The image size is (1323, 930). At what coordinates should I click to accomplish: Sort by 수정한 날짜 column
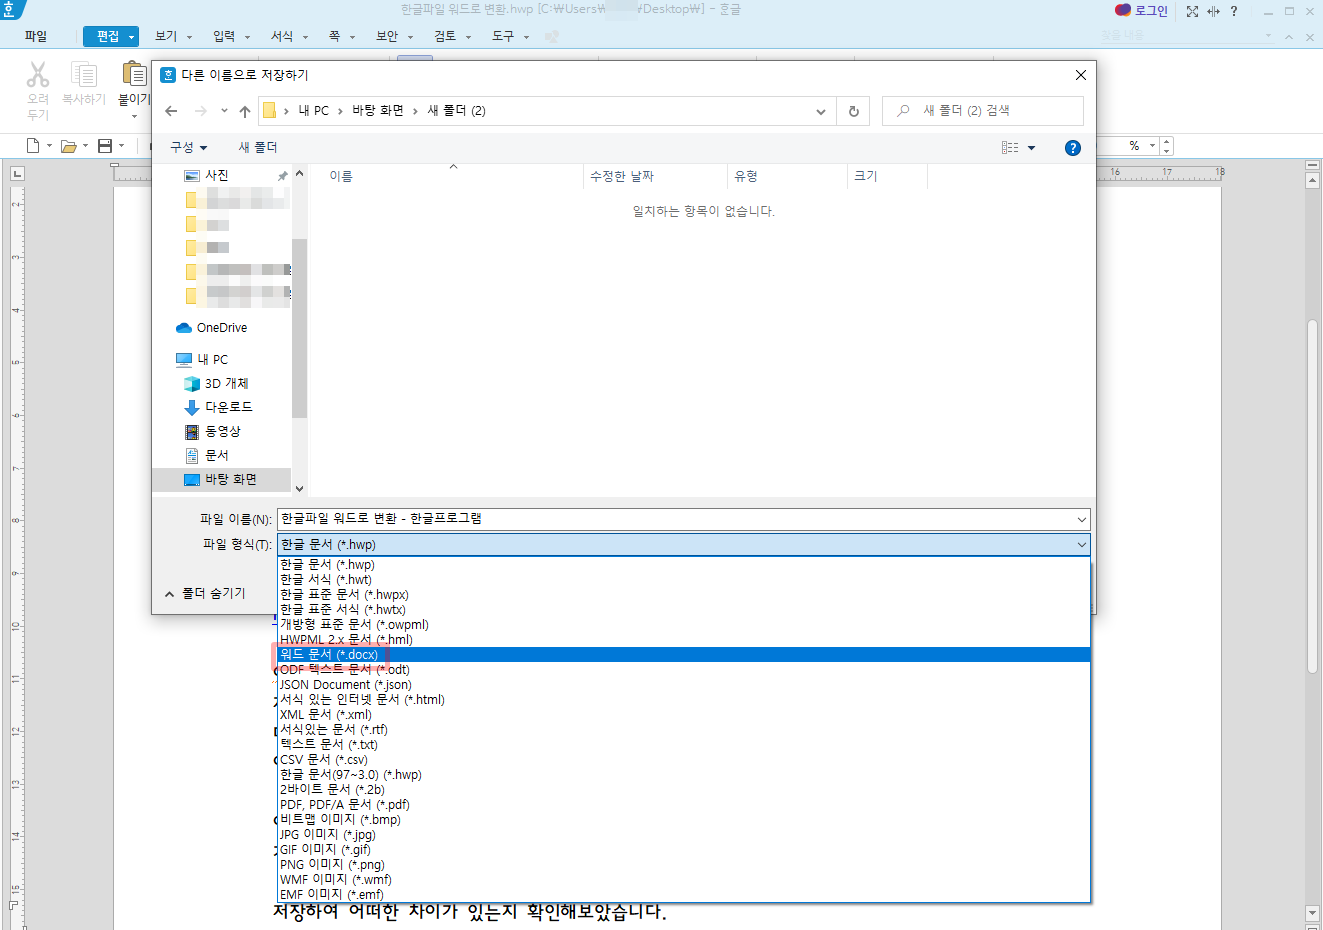[622, 176]
